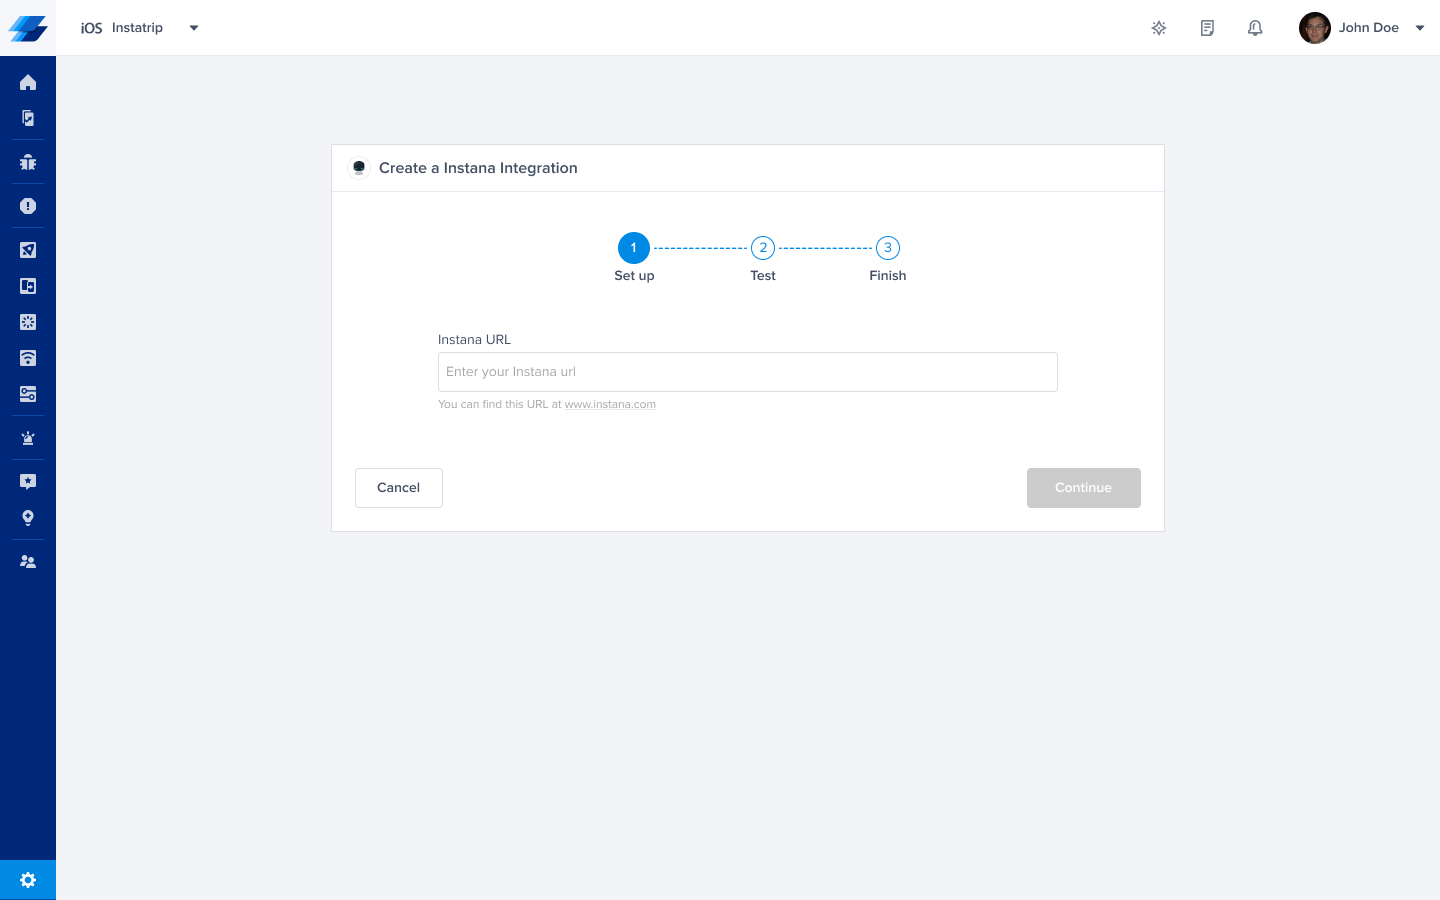
Task: Click the rocket launch icon in sidebar
Action: point(28,250)
